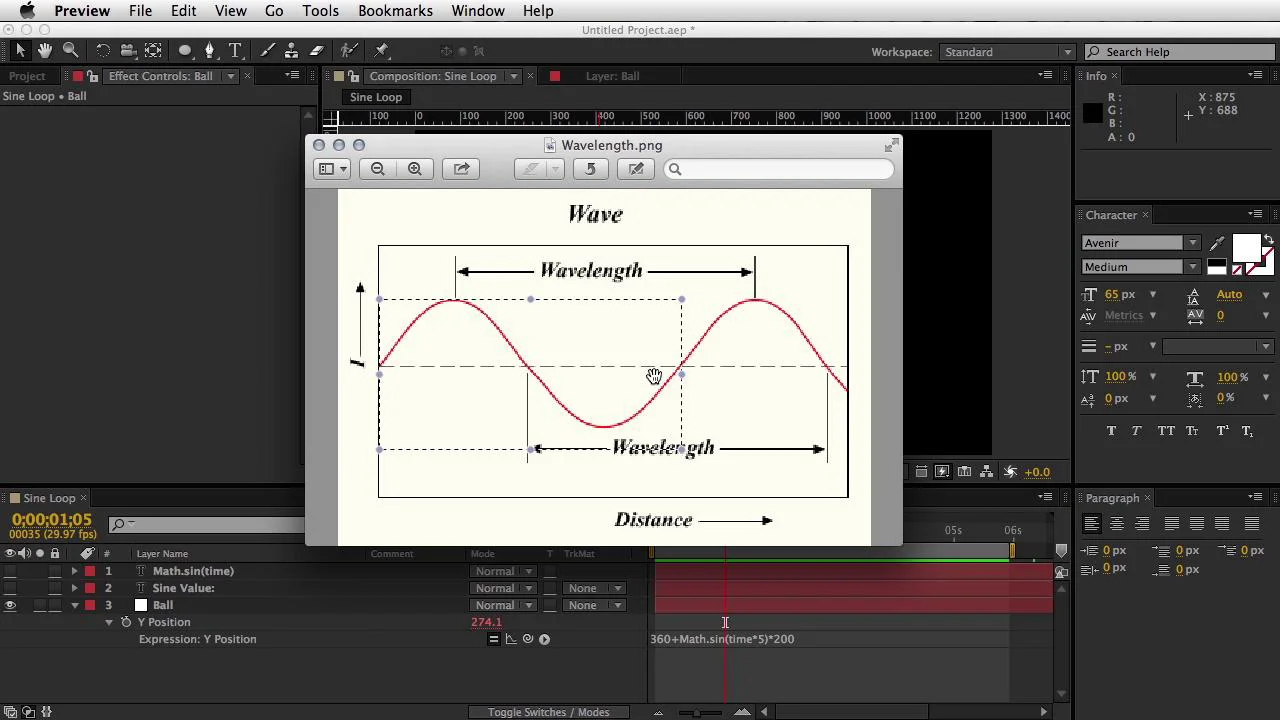Toggle Faux Italic in Character panel

1136,431
